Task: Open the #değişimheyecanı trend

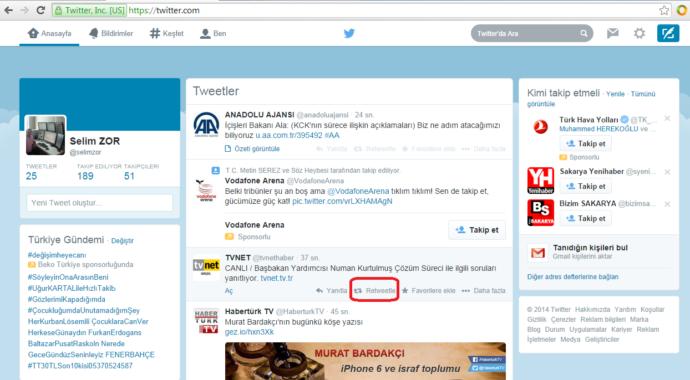Action: pos(57,255)
